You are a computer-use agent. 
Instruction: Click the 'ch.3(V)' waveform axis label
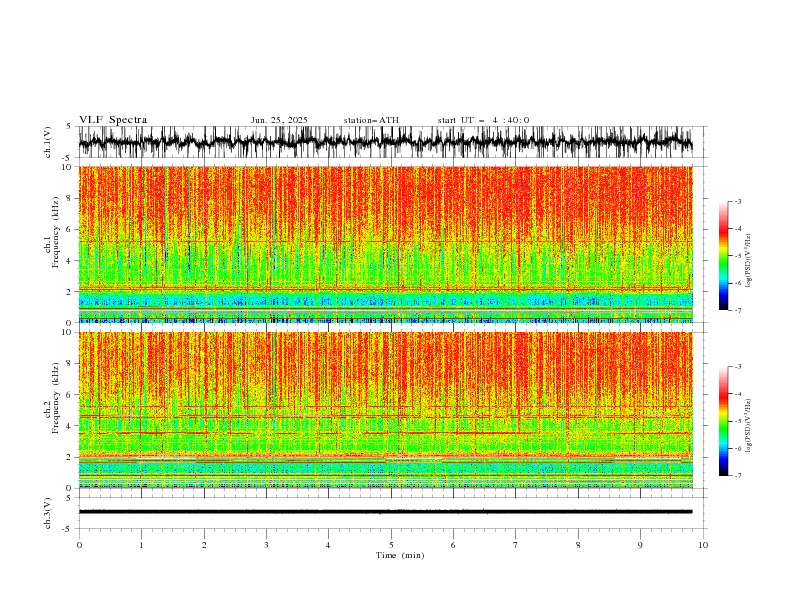[48, 513]
